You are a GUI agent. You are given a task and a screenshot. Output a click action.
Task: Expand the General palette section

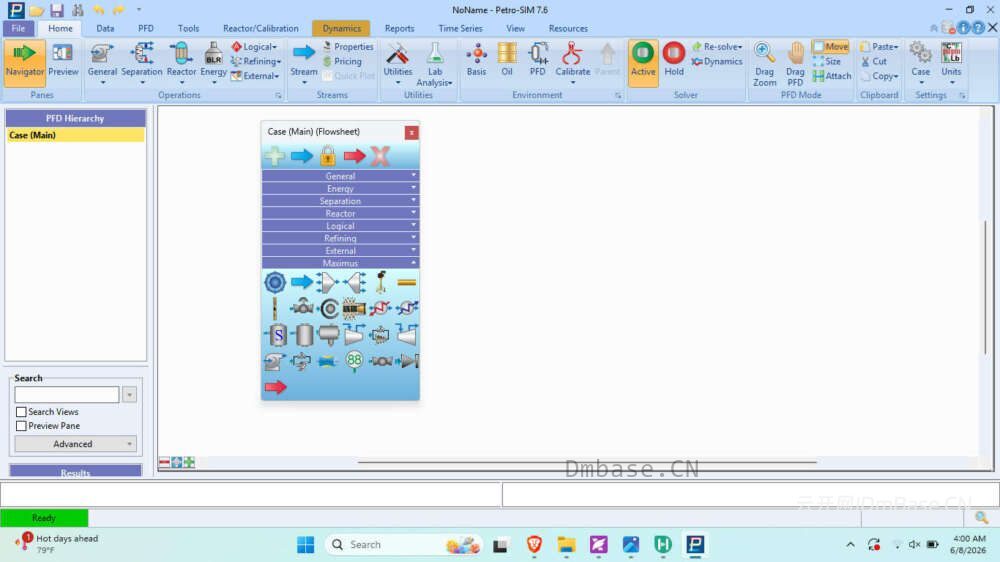click(340, 175)
